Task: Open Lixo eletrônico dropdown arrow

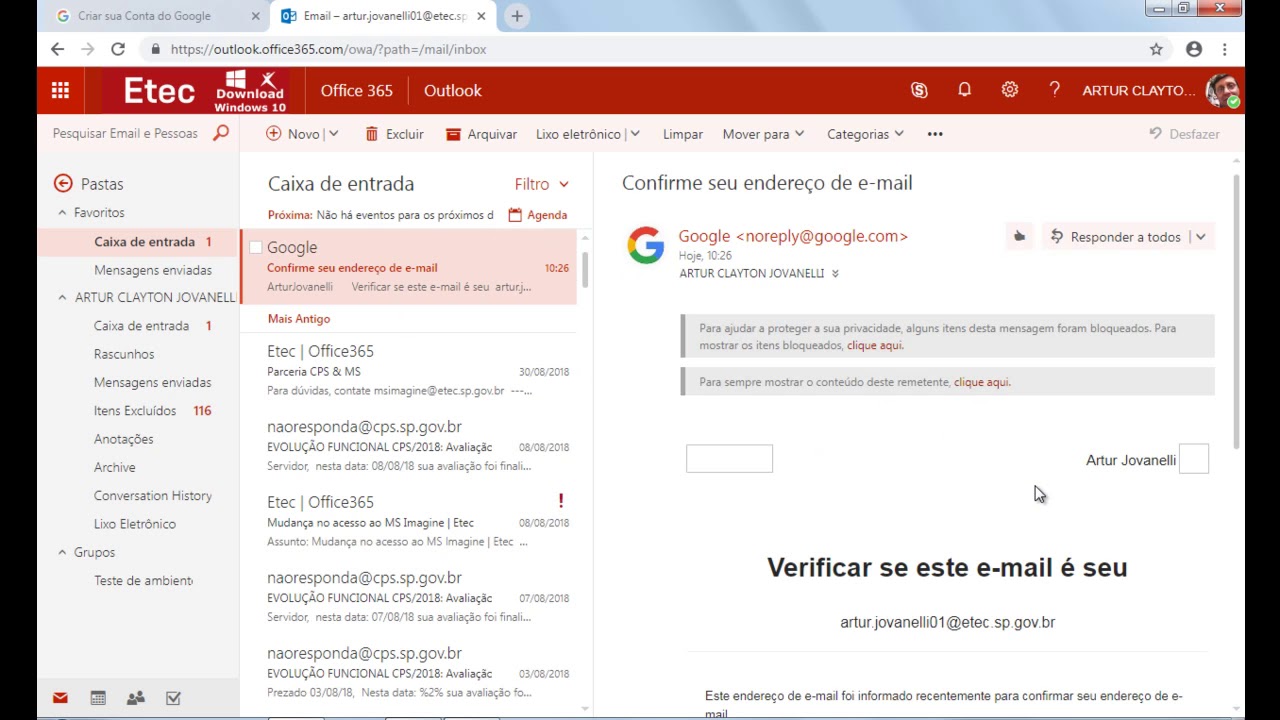Action: pyautogui.click(x=635, y=134)
